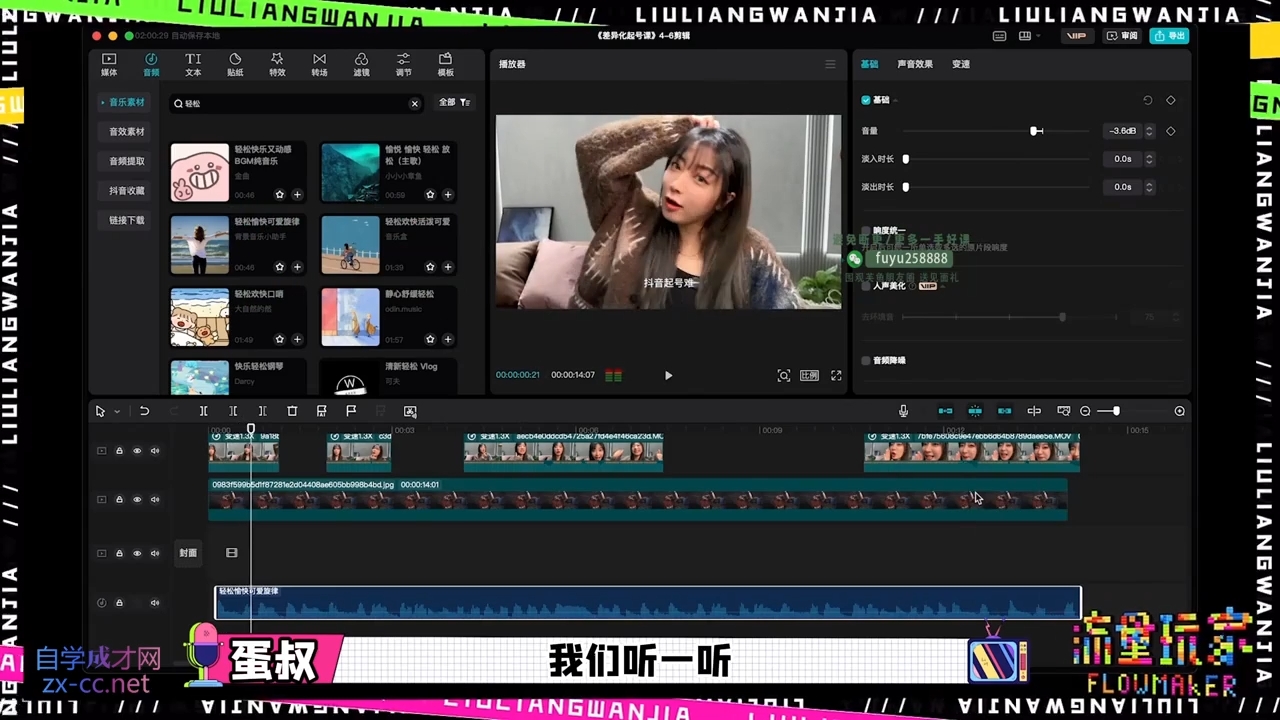Add 愉悦 愉快 轻松 放松 track to timeline
This screenshot has width=1280, height=720.
click(x=447, y=195)
